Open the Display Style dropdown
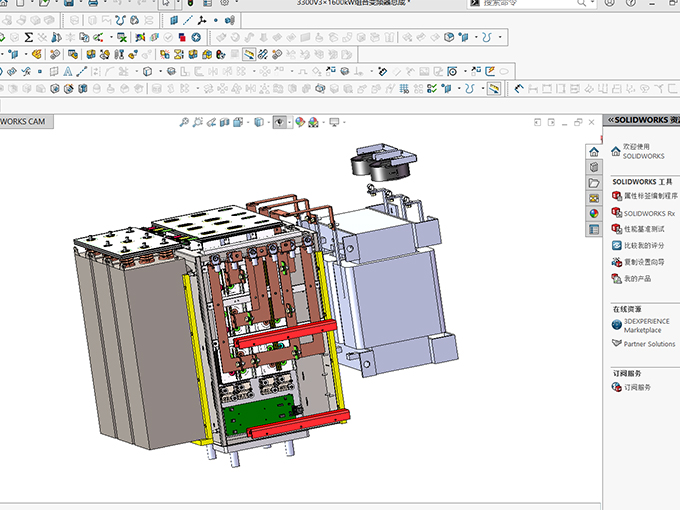This screenshot has height=510, width=680. pos(260,123)
